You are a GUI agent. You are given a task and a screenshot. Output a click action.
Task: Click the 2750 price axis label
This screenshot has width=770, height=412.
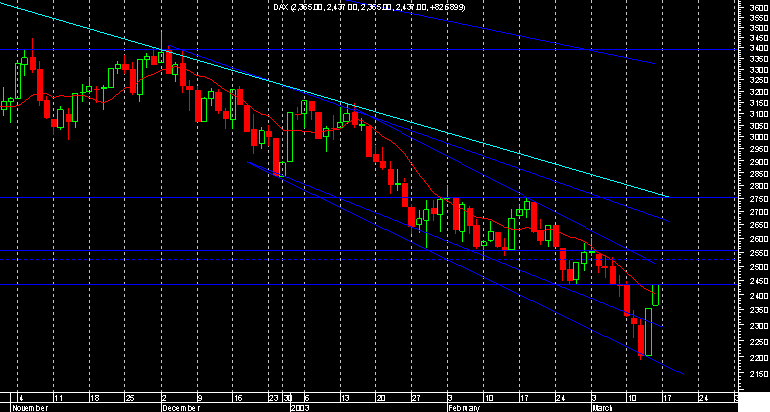[759, 199]
